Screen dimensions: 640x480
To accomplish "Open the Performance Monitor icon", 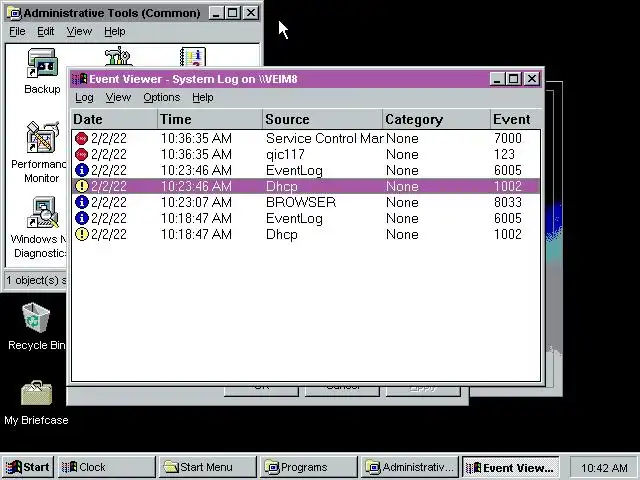I will (42, 137).
